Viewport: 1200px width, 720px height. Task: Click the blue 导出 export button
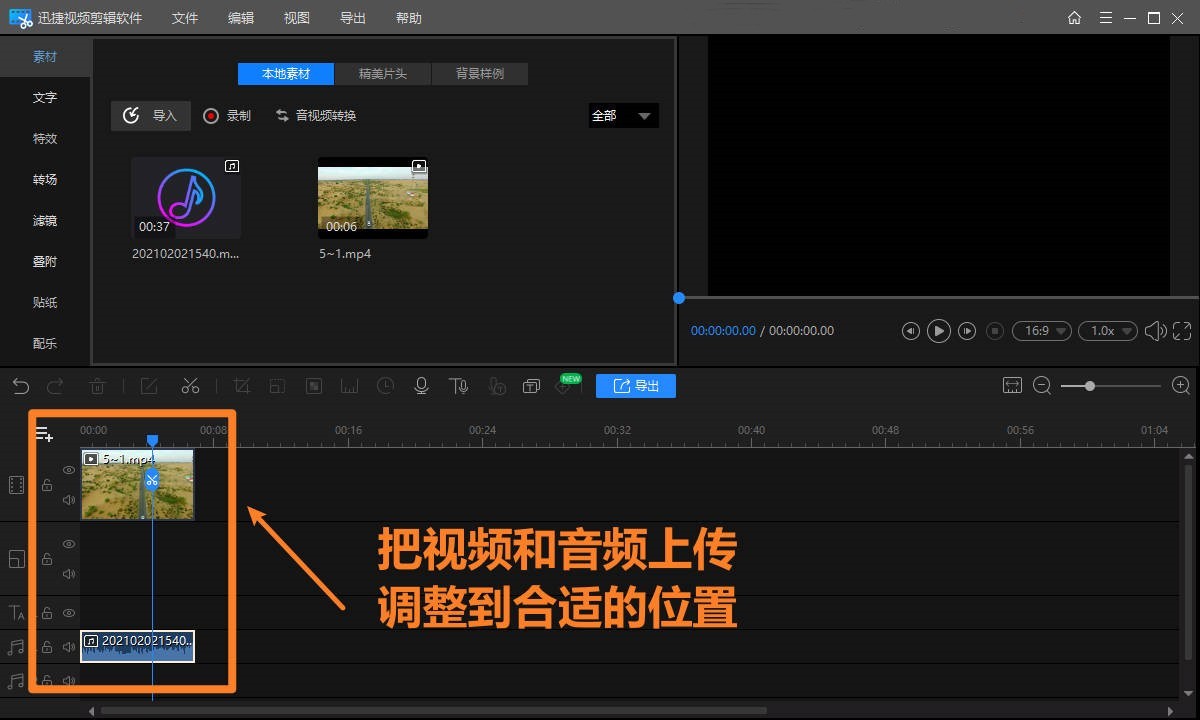click(x=636, y=385)
